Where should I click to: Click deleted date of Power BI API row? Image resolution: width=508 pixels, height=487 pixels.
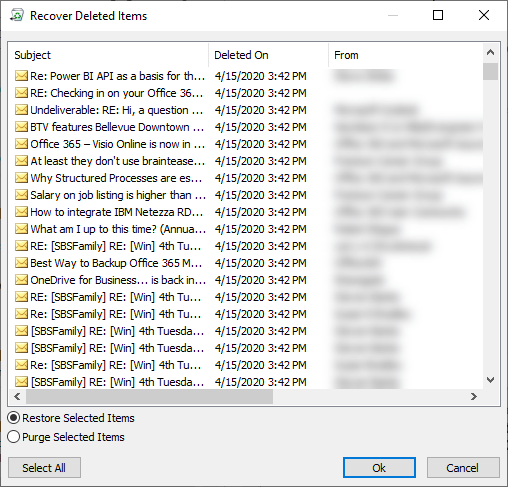261,76
